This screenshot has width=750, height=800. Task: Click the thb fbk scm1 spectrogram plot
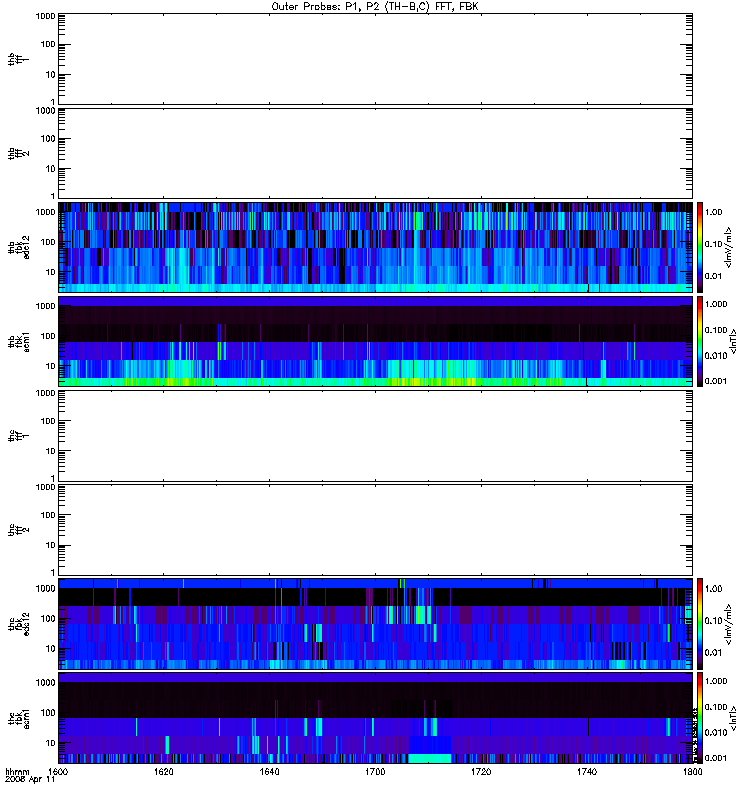click(x=376, y=342)
